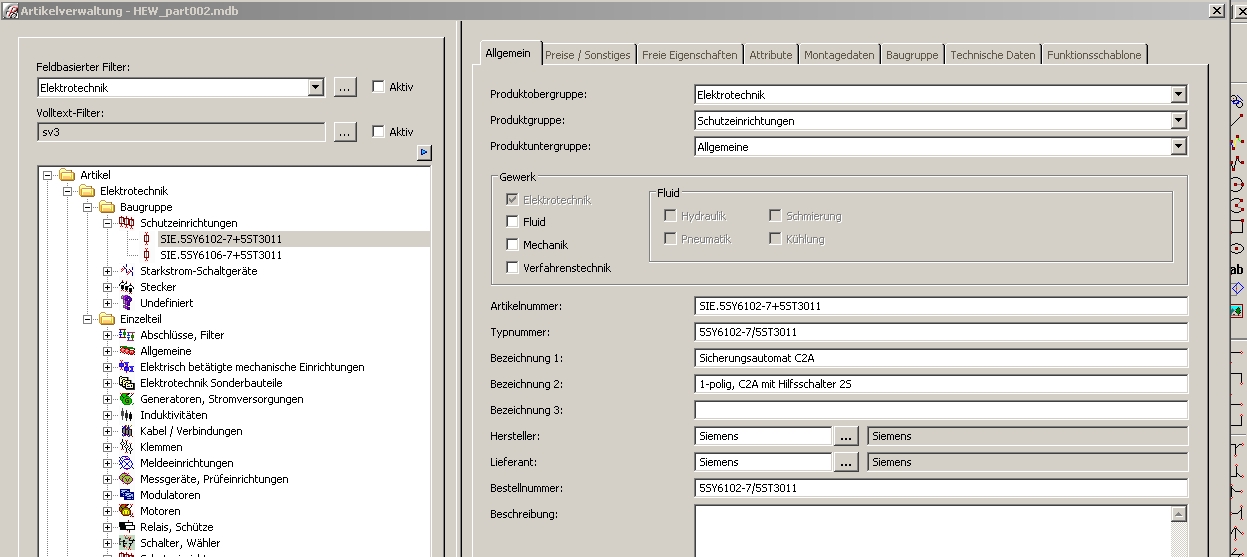Click the Motoren category icon

[127, 511]
